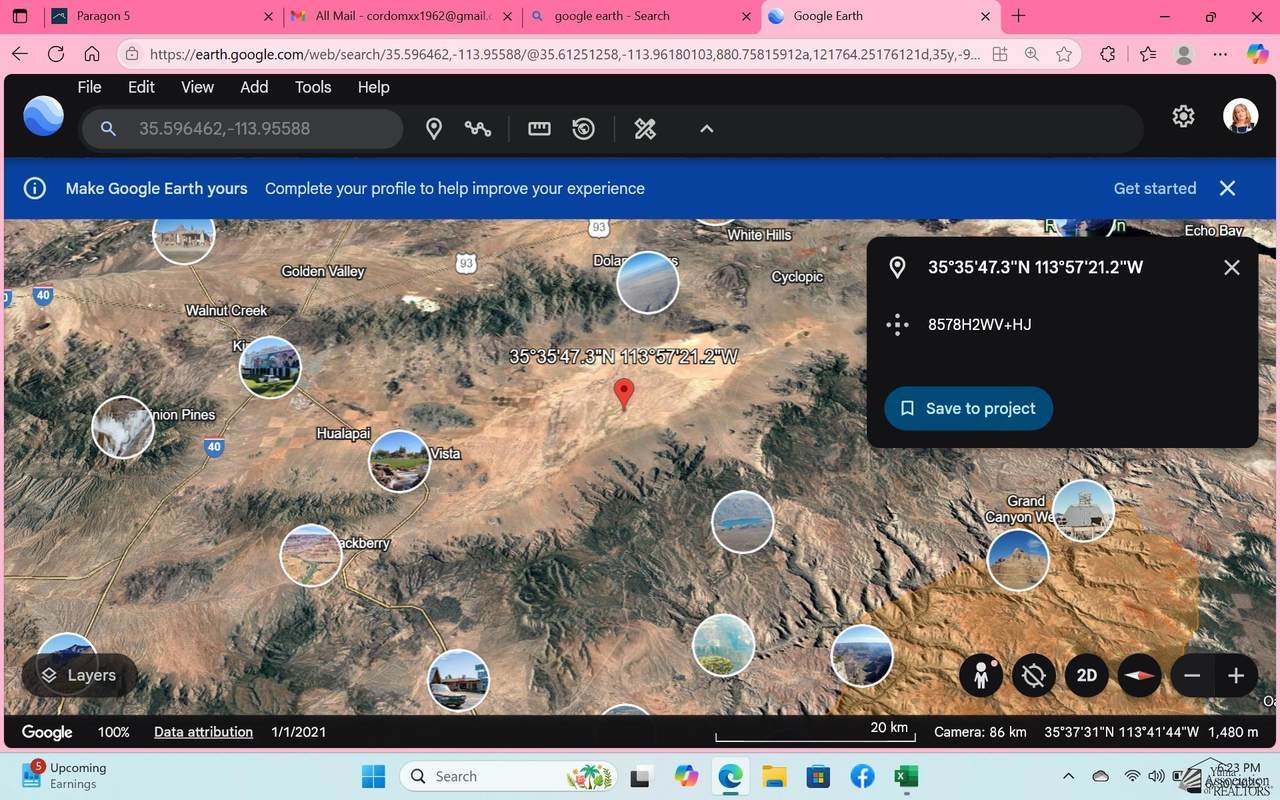Screen dimensions: 1280x800
Task: Open the Measure ruler tool
Action: coord(539,129)
